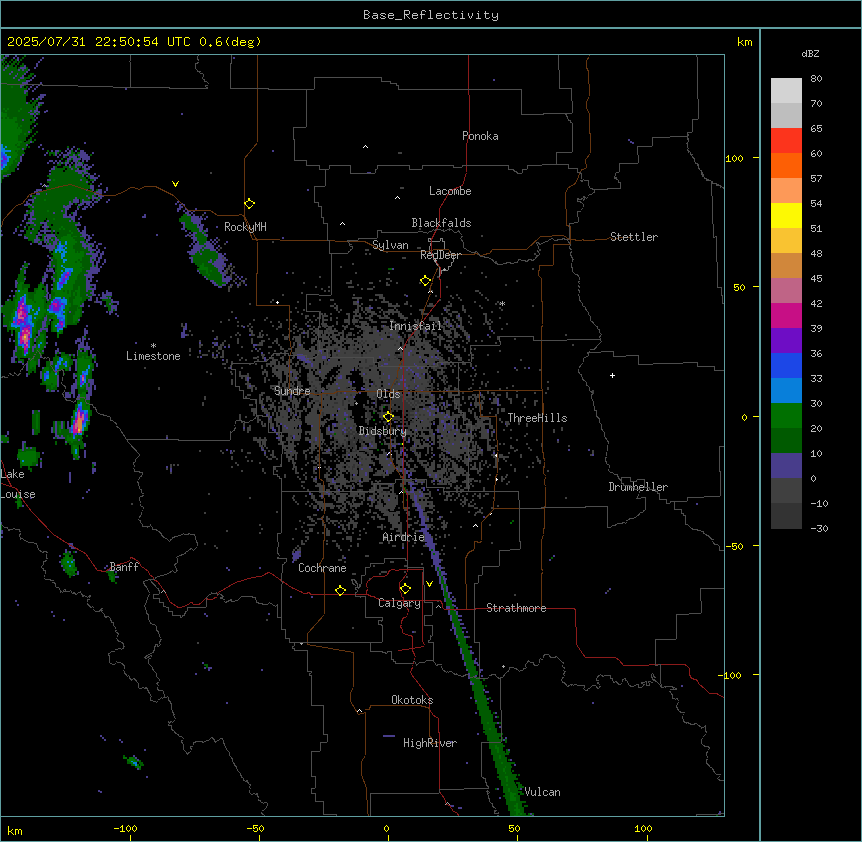862x842 pixels.
Task: Click the -30 value on the dBZ scale
Action: (819, 528)
